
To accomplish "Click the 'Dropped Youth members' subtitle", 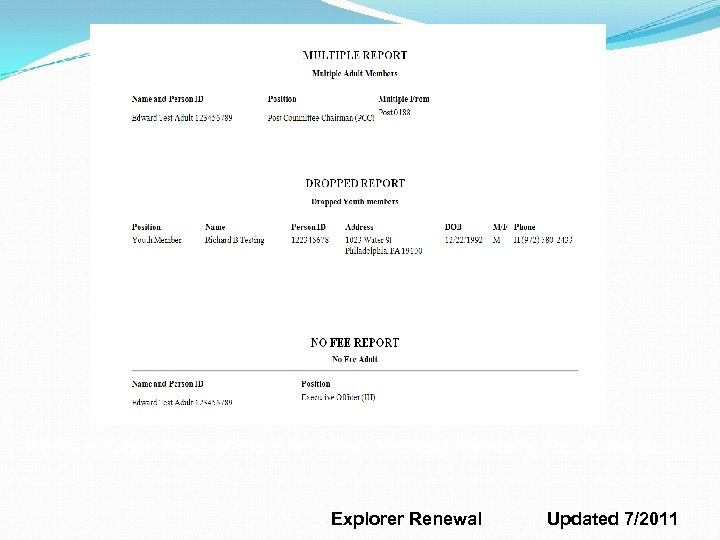I will point(354,201).
